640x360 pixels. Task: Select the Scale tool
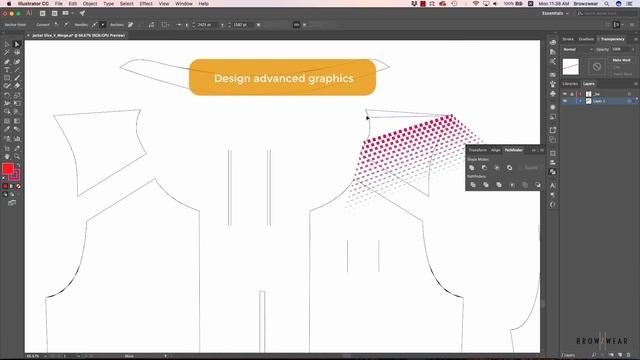point(17,95)
